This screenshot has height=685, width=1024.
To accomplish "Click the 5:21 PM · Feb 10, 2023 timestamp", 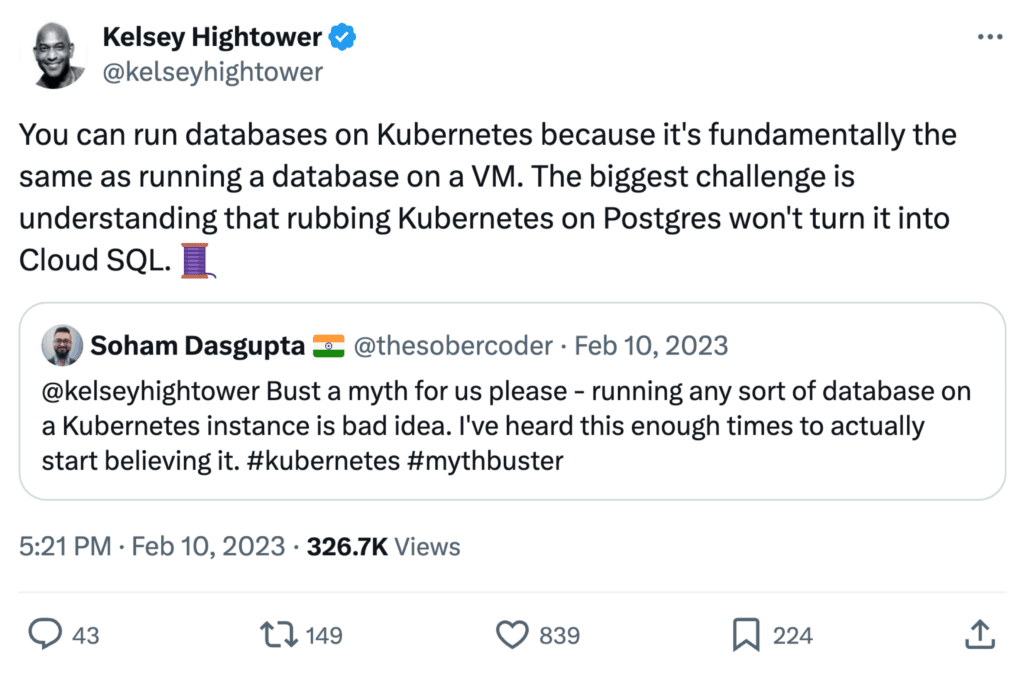I will pyautogui.click(x=151, y=547).
